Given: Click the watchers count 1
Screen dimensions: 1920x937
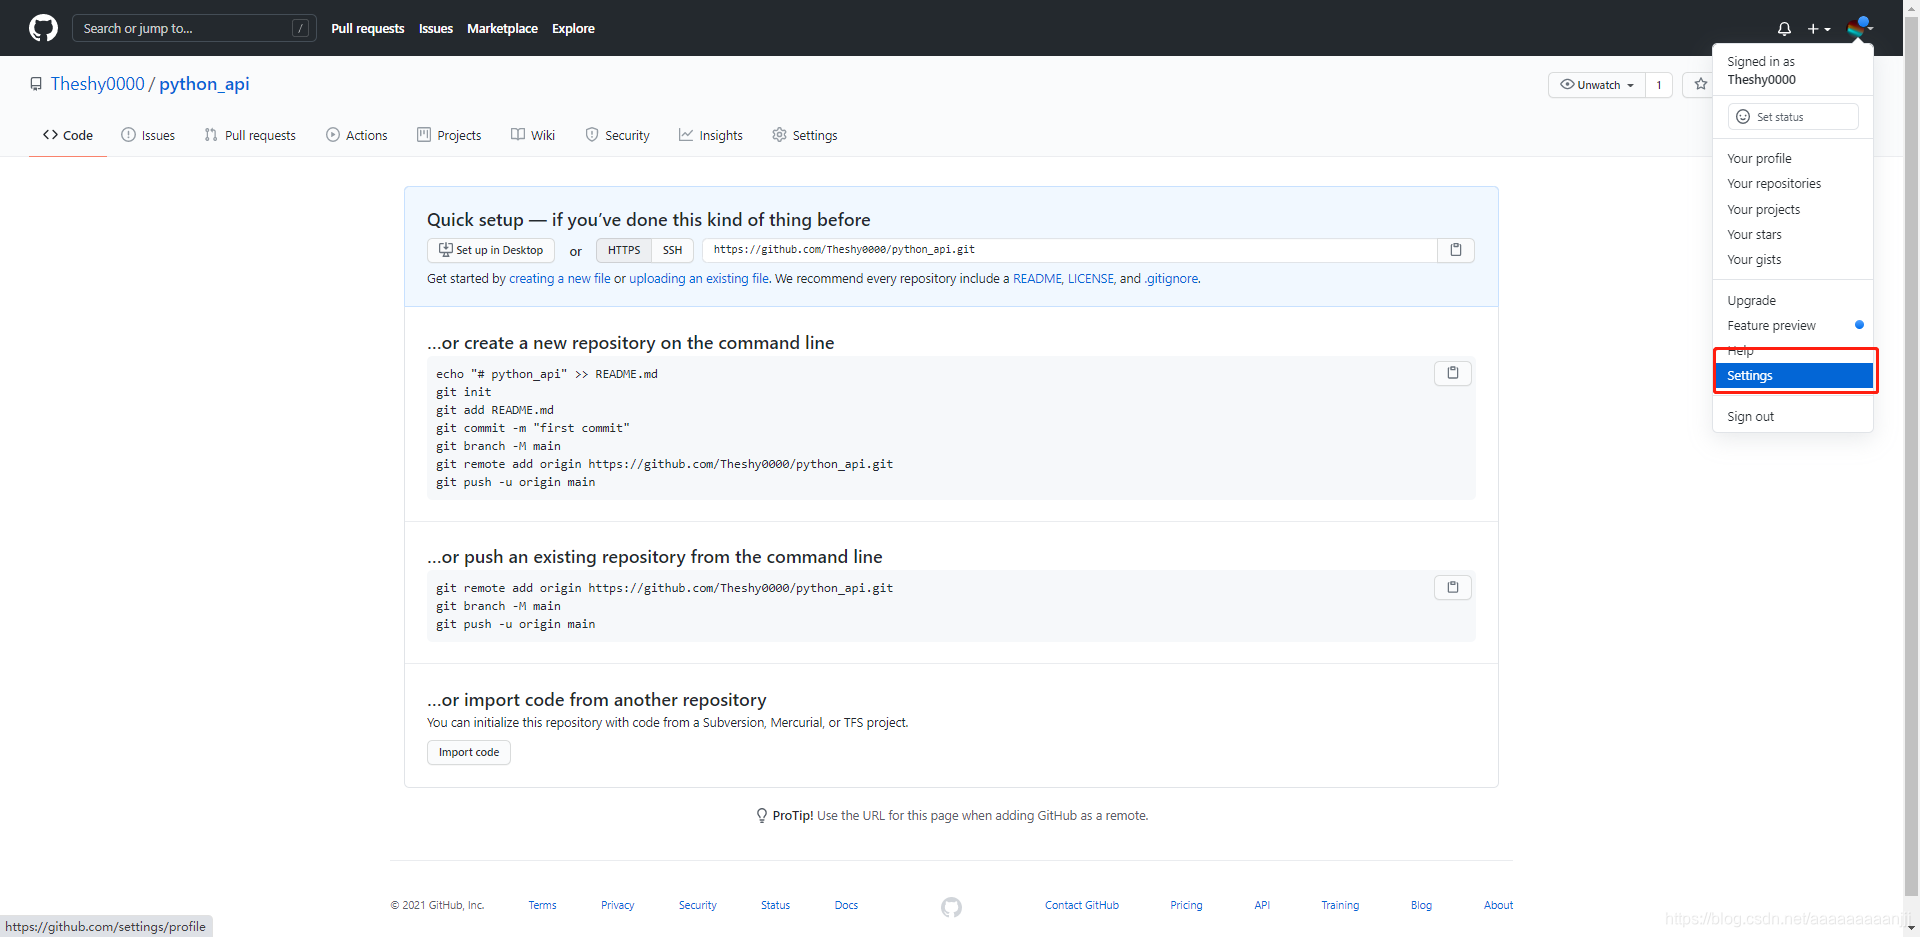Looking at the screenshot, I should point(1659,85).
